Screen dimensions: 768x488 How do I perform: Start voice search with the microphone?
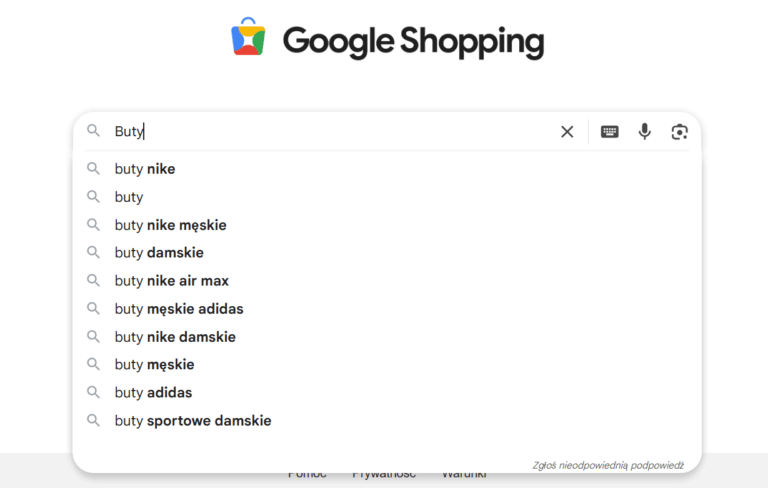(645, 131)
